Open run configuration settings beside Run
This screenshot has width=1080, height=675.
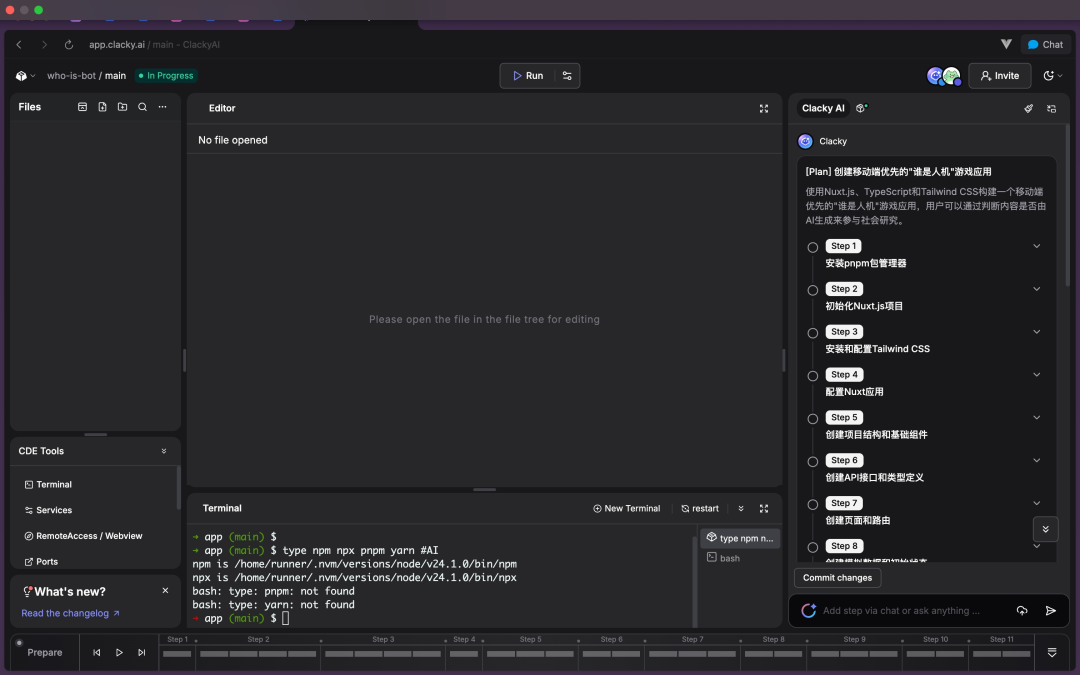[567, 76]
